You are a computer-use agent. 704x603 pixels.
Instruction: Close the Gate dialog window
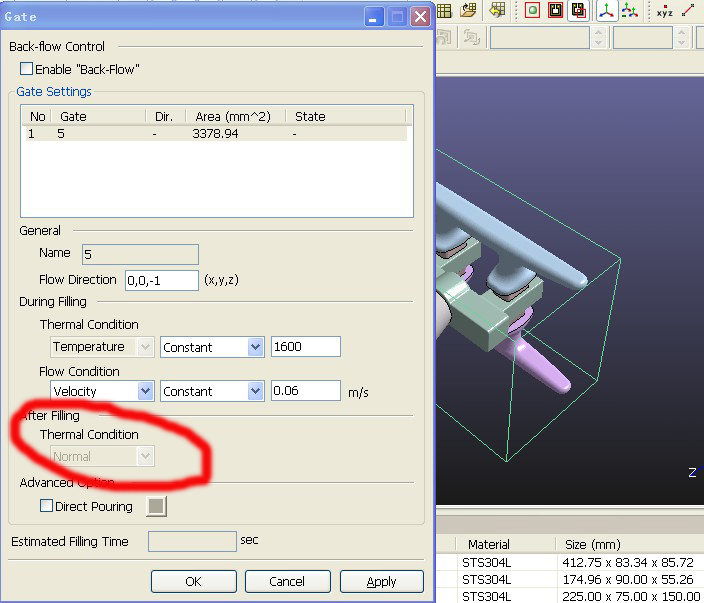420,17
